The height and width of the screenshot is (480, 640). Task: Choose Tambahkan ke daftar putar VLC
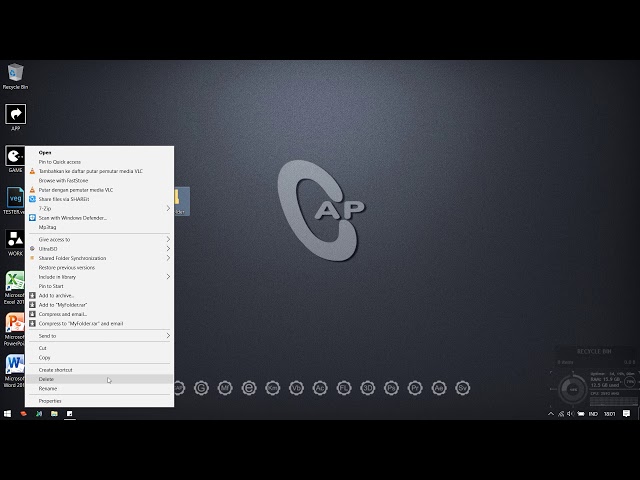pos(100,171)
